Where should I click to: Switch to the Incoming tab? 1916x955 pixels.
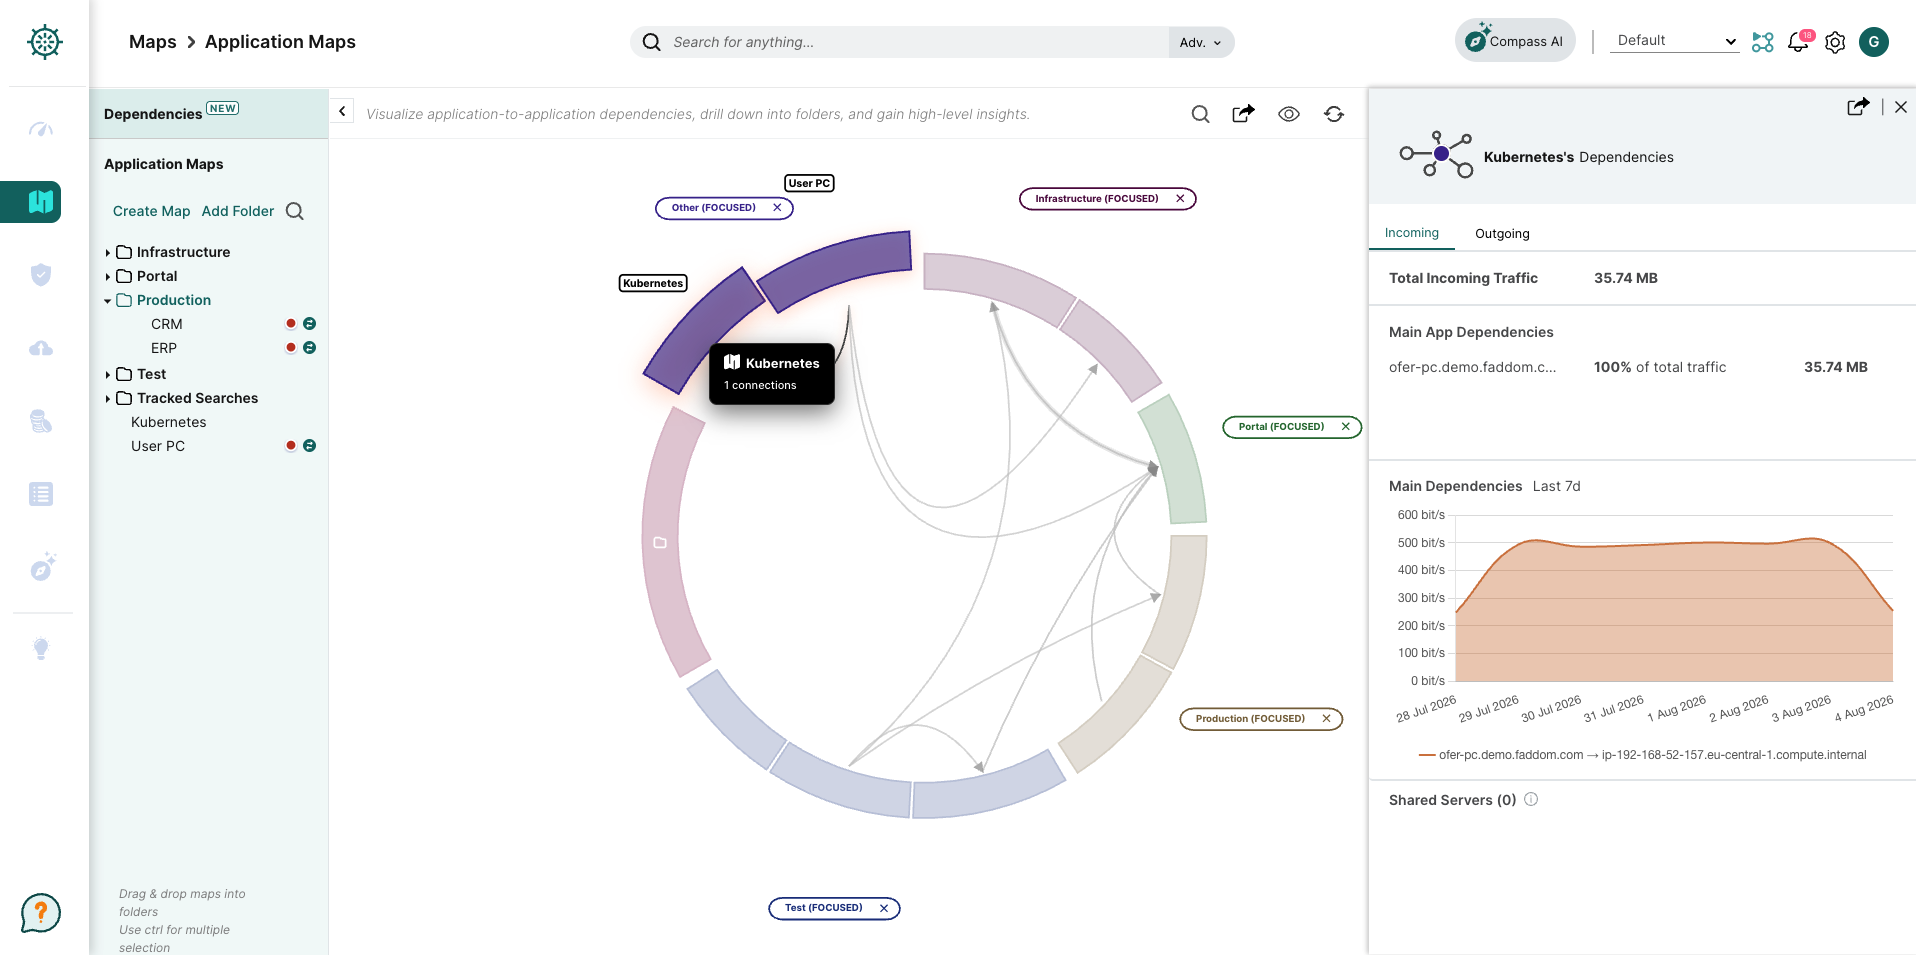point(1411,233)
